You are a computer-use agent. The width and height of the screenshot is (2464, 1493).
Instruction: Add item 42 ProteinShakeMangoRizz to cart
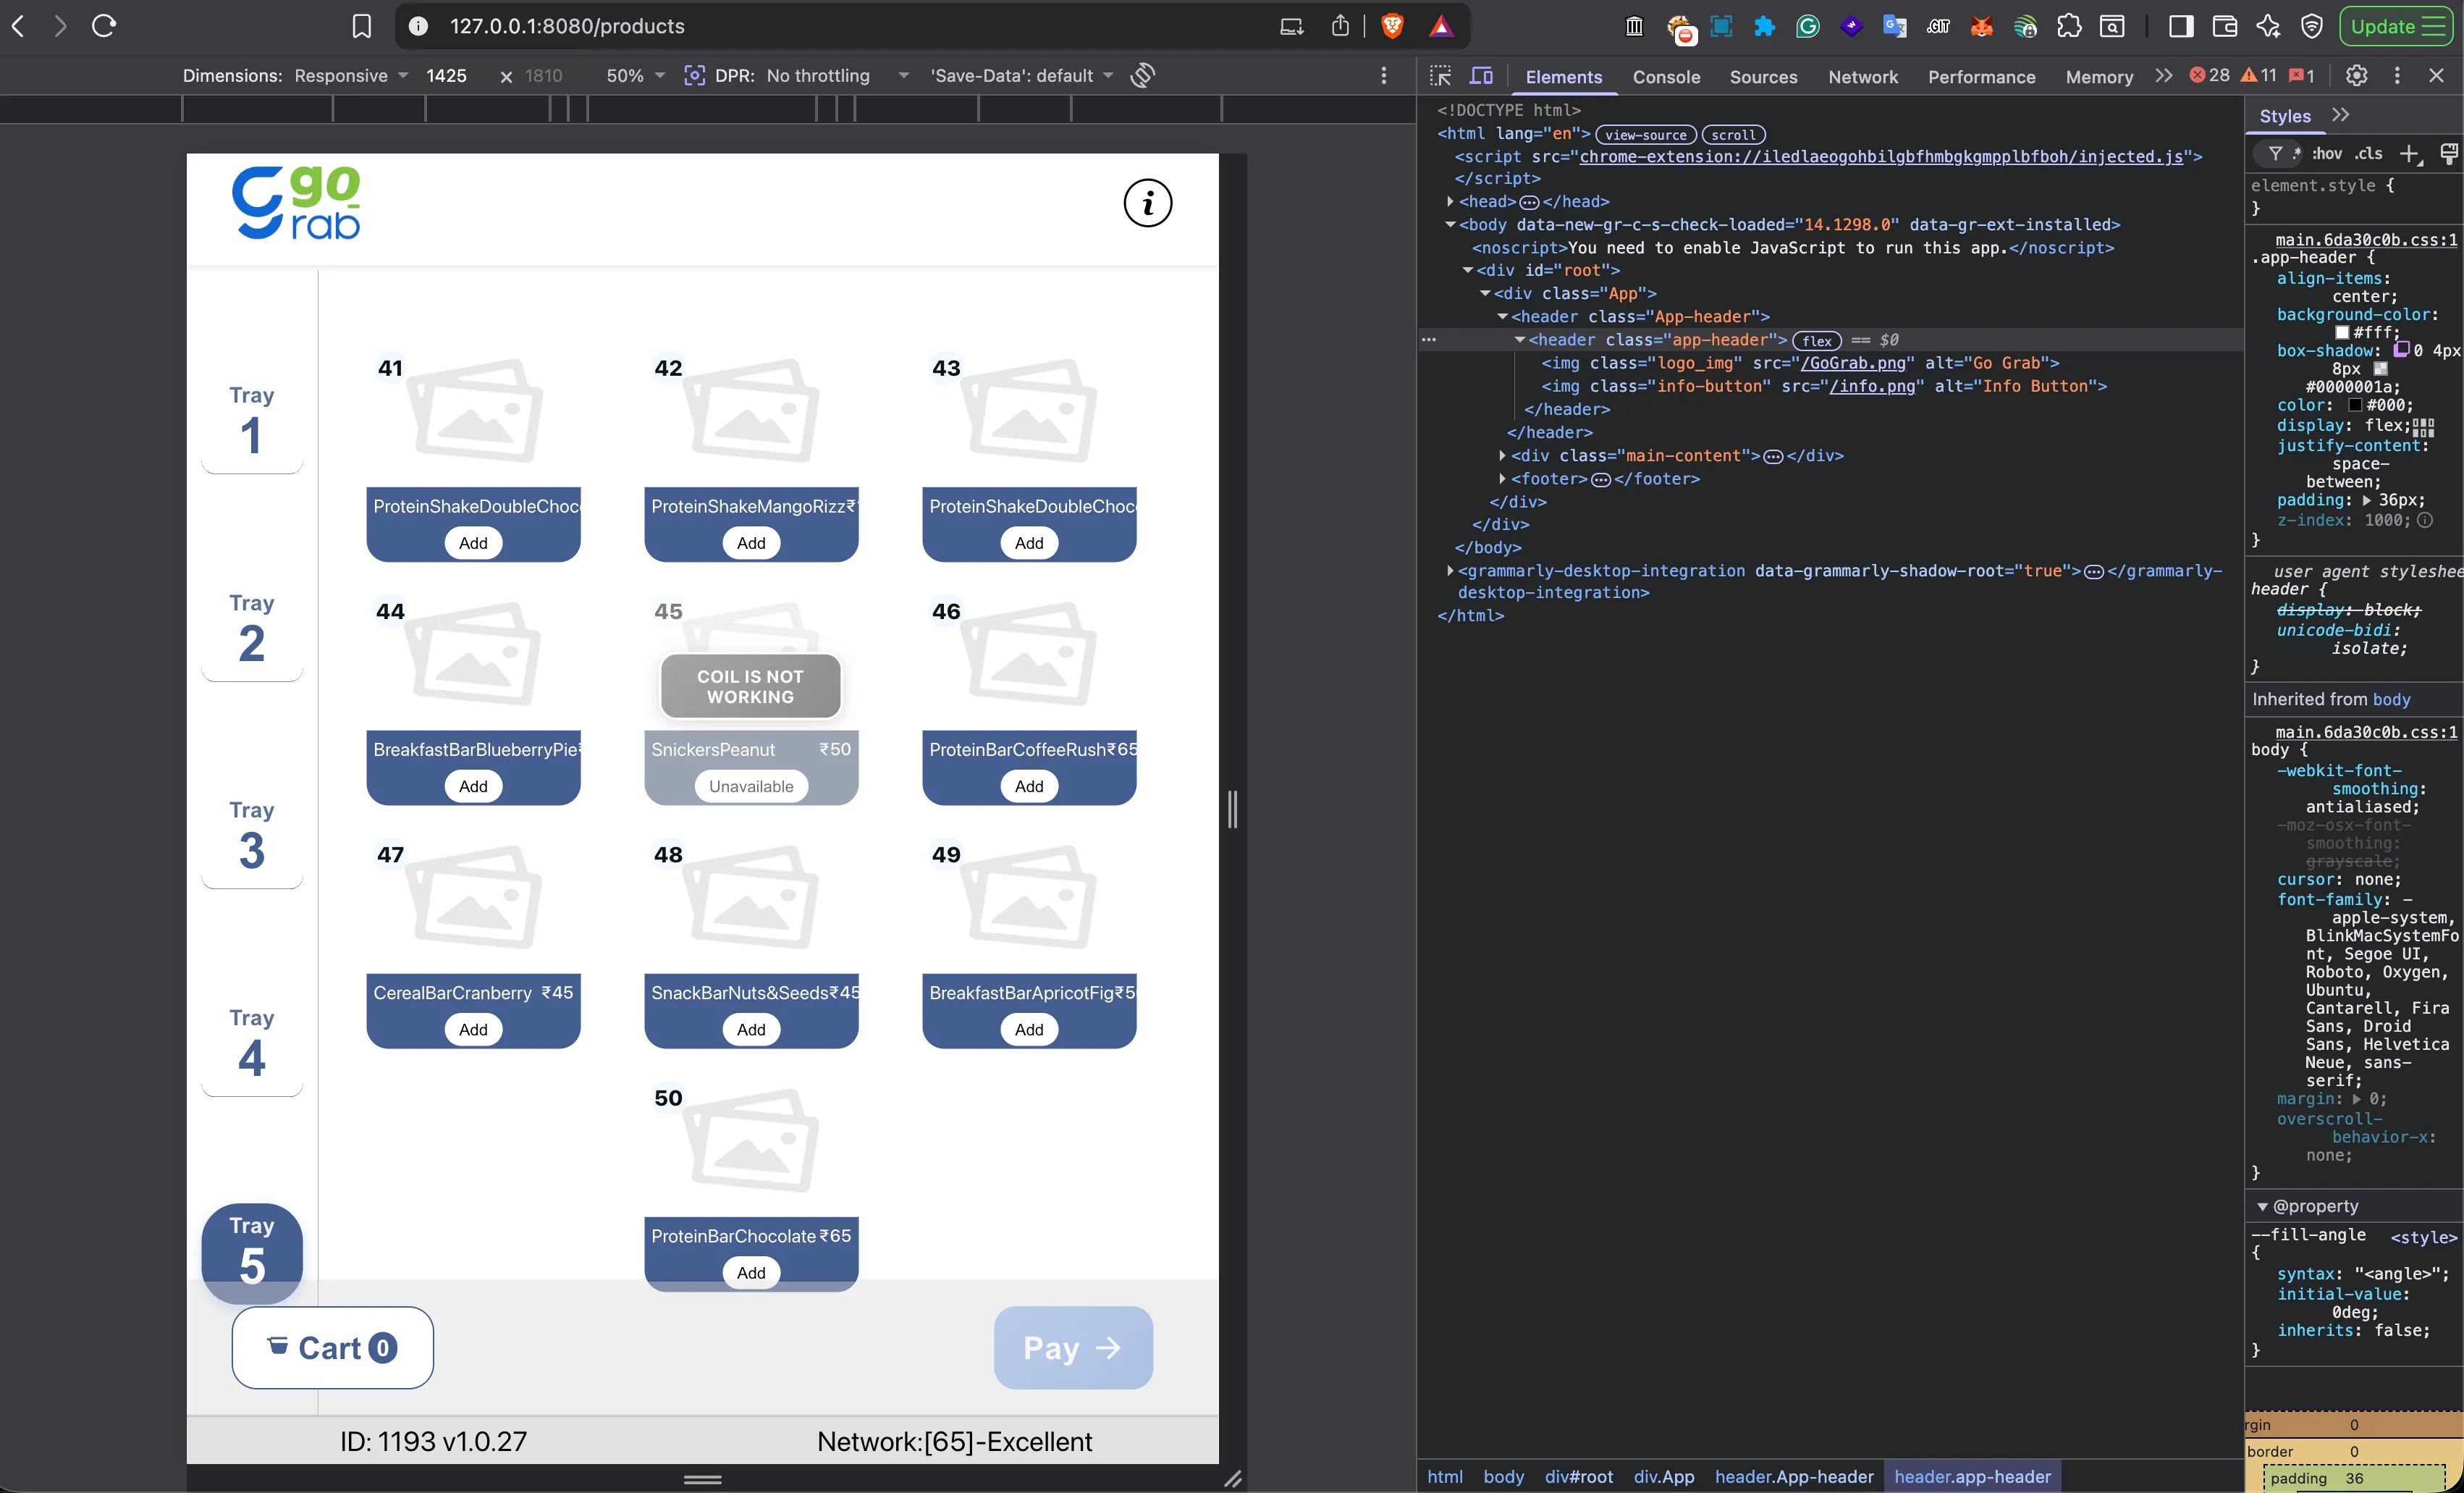coord(751,543)
